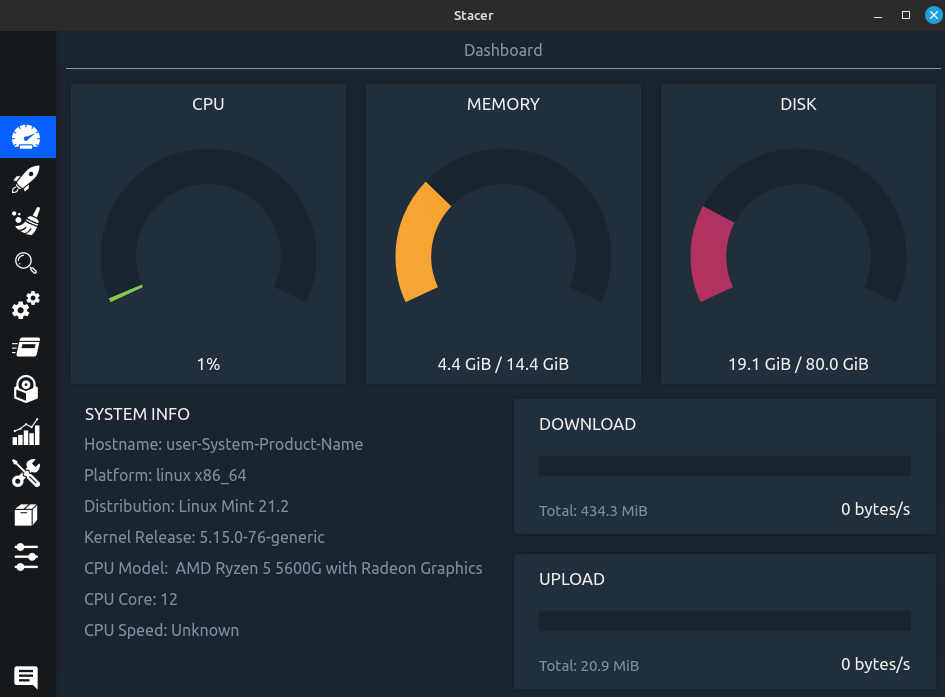Click the Upload speed progress bar
Screen dimensions: 945x697
click(x=724, y=621)
